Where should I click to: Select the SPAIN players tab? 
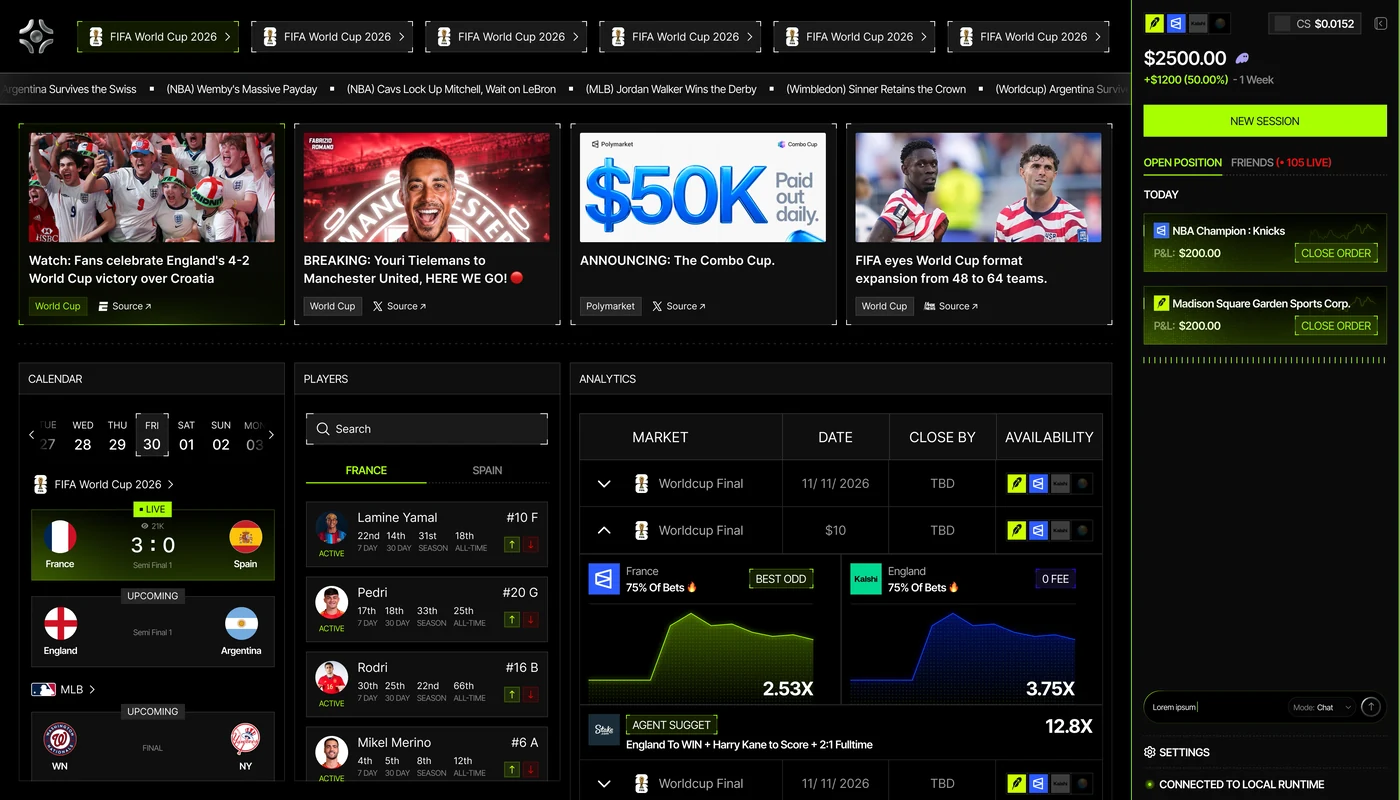(487, 470)
